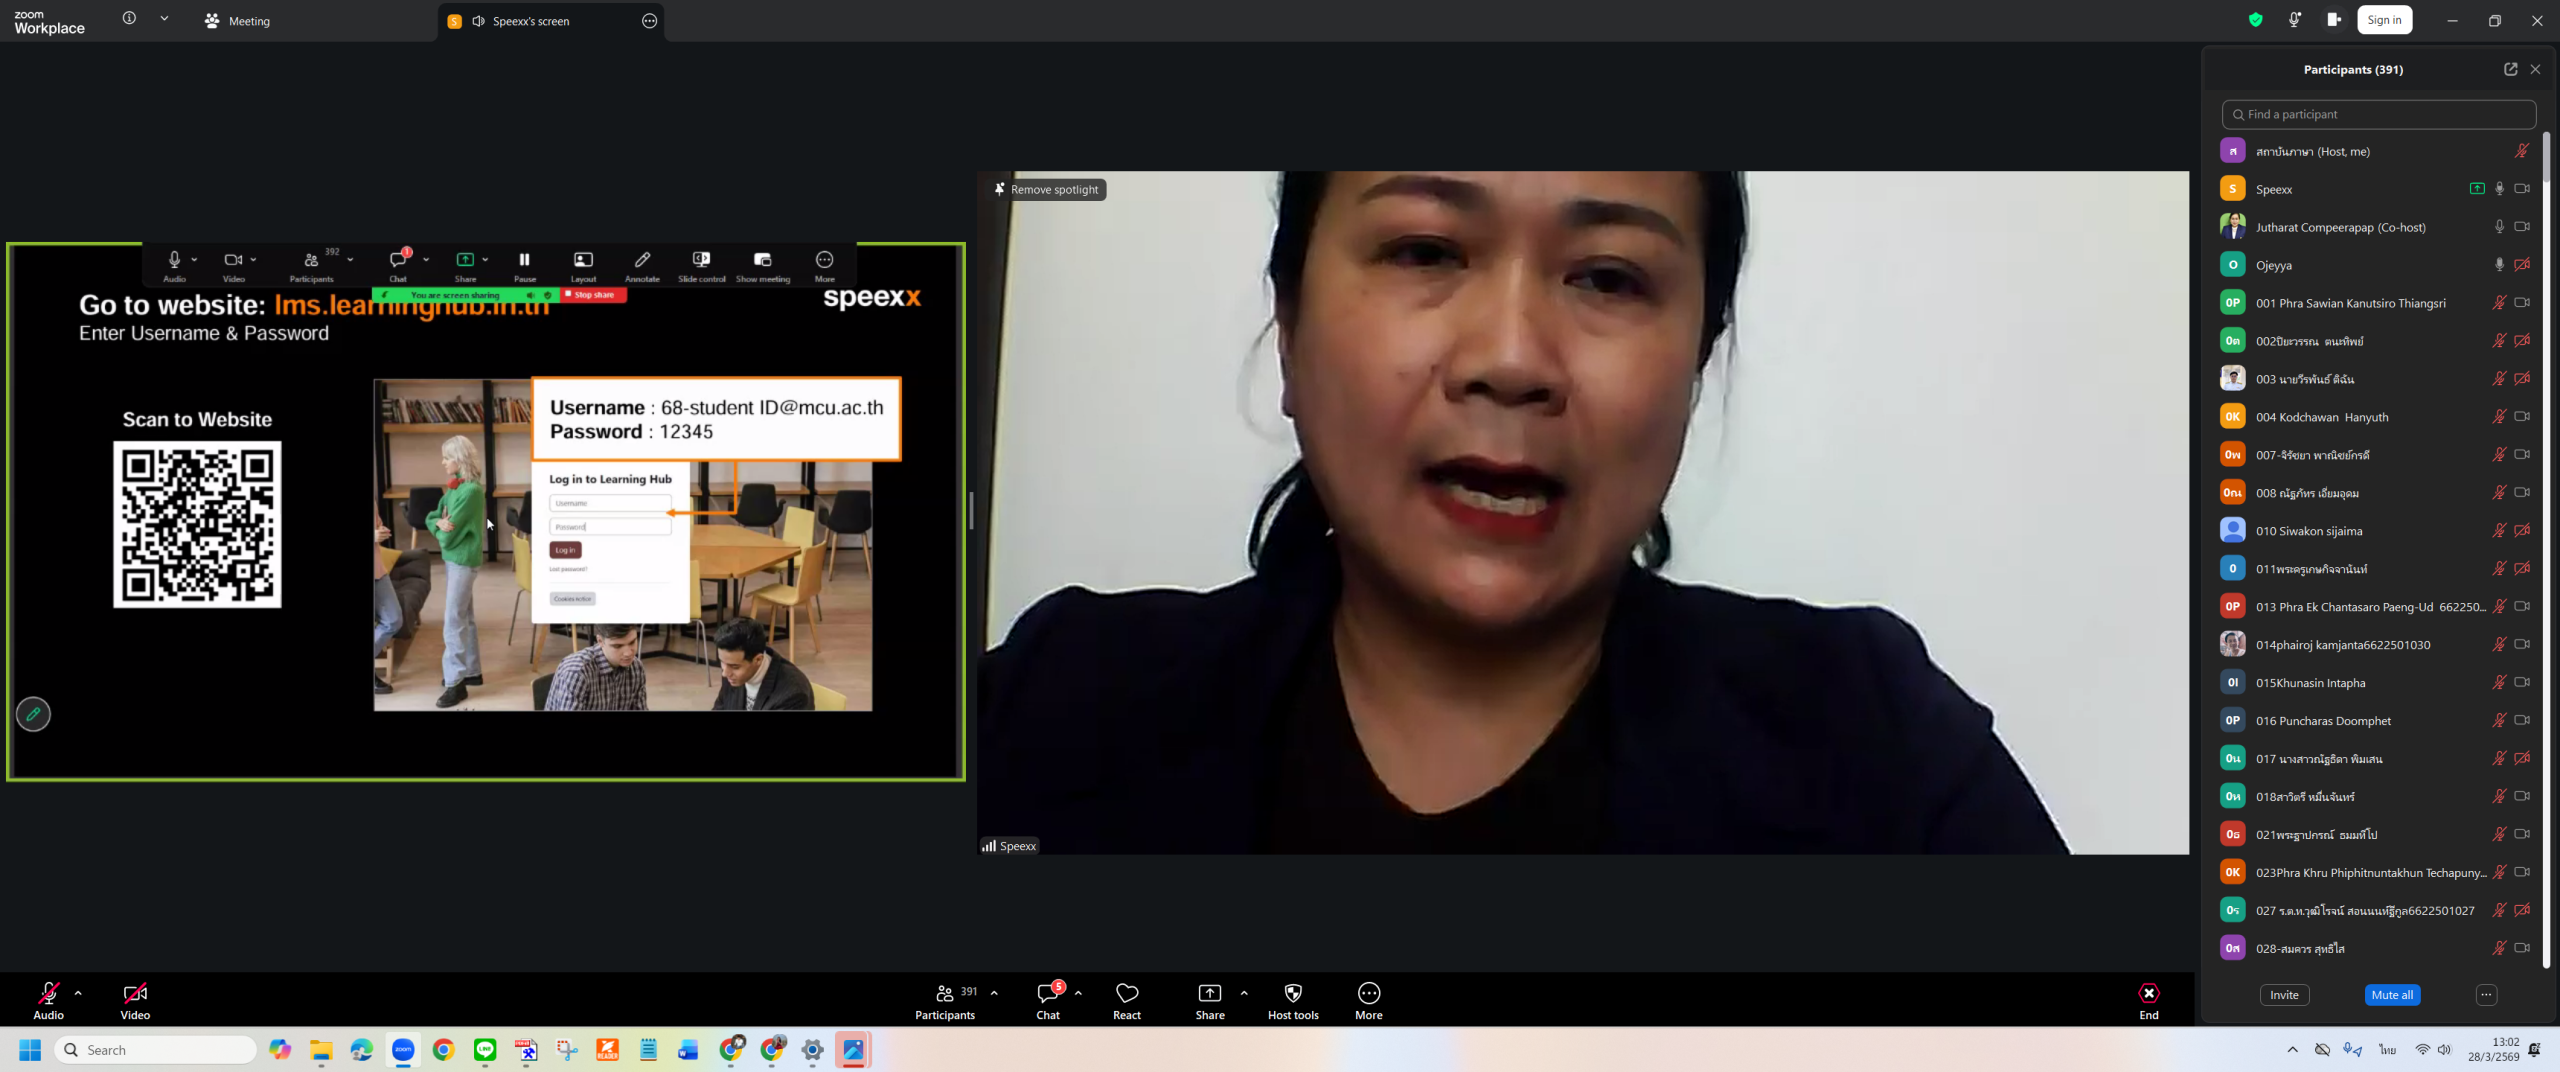
Task: Click the Share screen icon
Action: (x=1209, y=999)
